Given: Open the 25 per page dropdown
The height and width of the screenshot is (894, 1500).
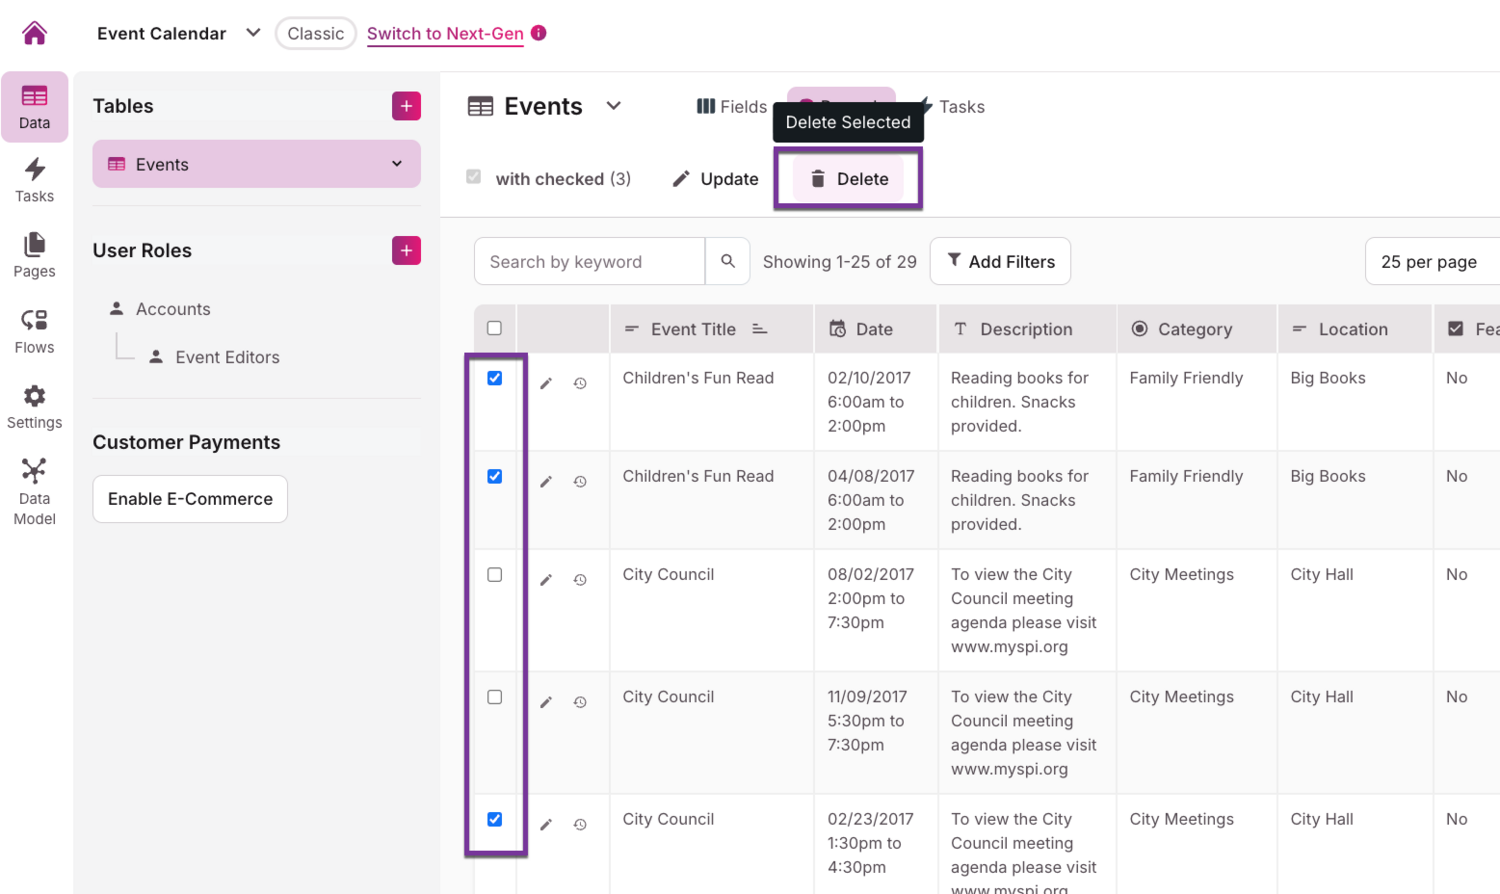Looking at the screenshot, I should (x=1430, y=262).
